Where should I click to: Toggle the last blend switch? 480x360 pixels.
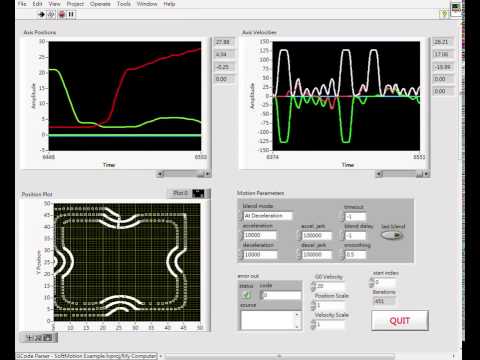click(x=392, y=235)
